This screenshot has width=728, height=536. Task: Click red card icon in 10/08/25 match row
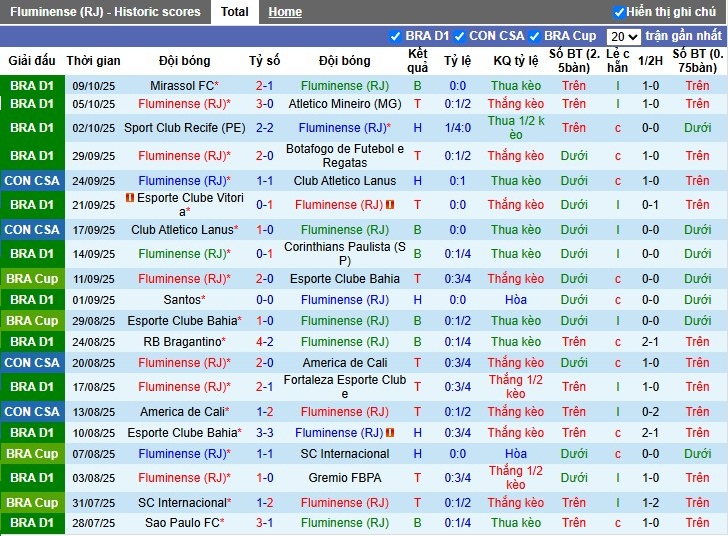tap(389, 433)
